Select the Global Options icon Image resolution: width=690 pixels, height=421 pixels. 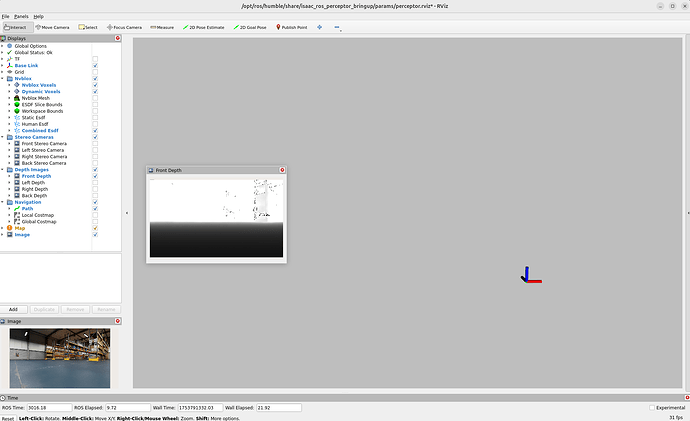click(x=10, y=46)
